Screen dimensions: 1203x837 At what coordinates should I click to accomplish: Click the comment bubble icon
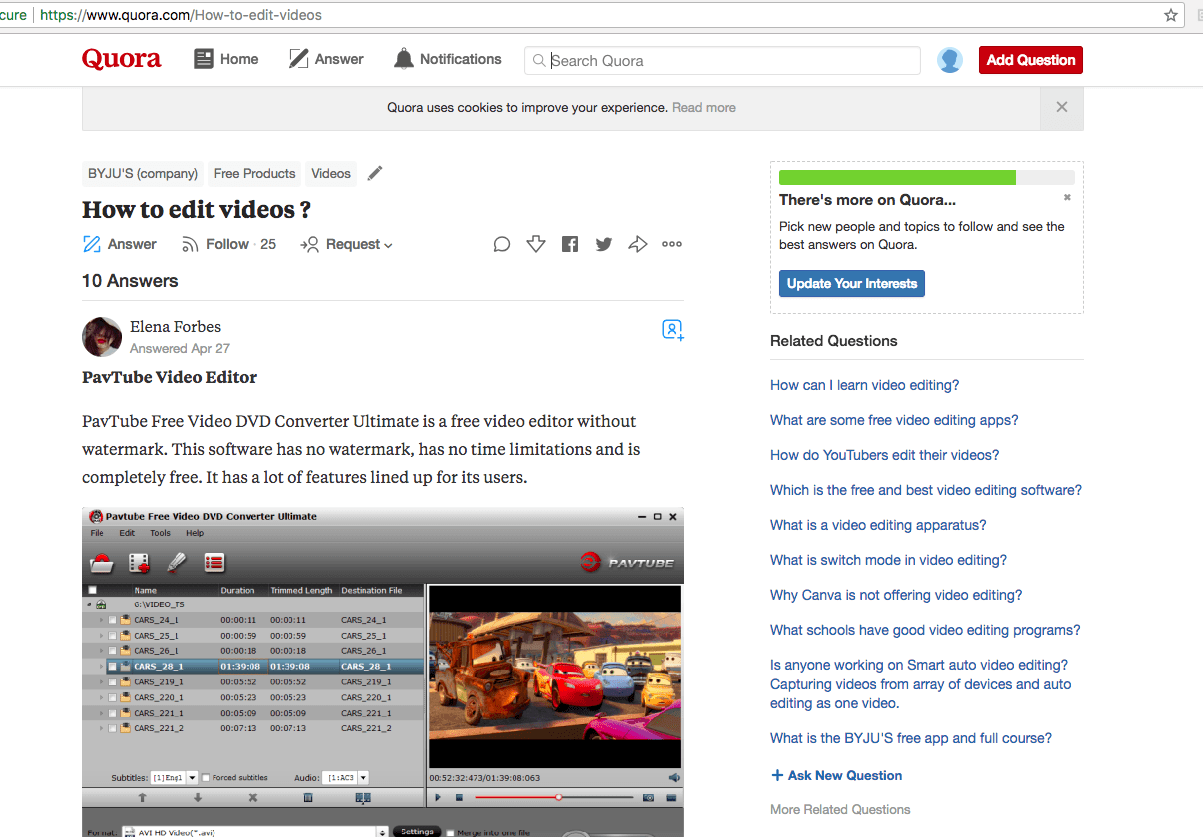click(x=502, y=244)
